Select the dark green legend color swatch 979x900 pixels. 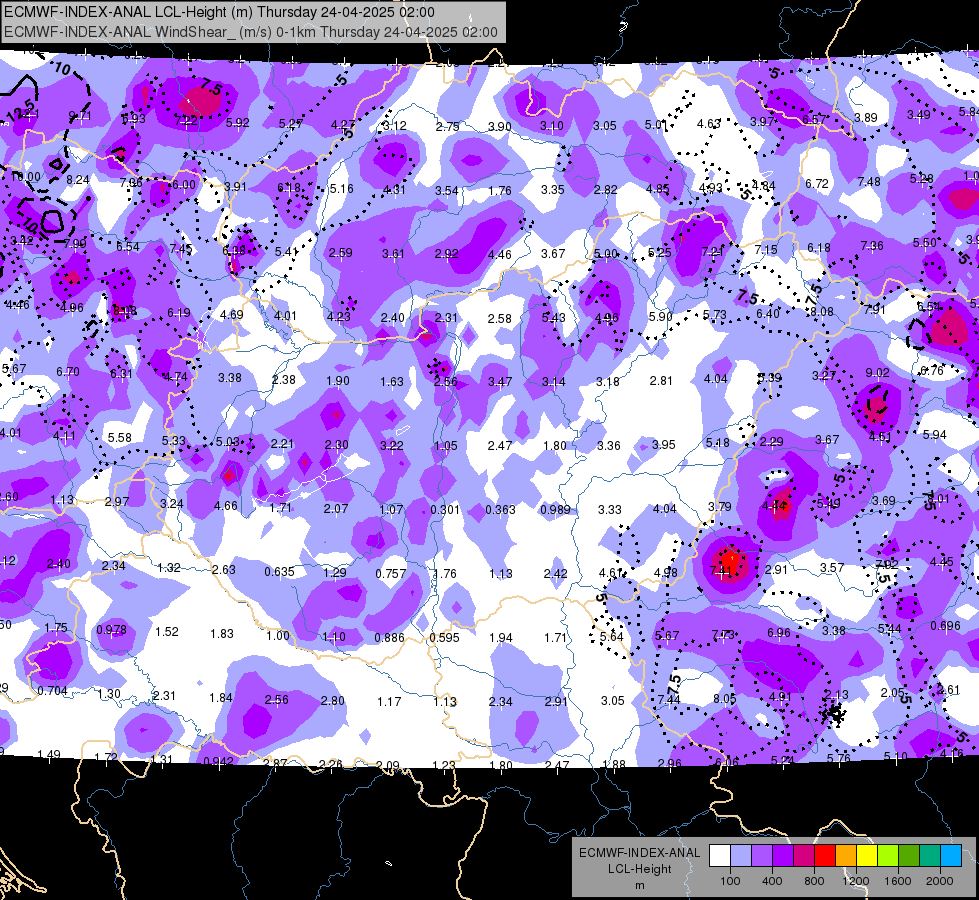(x=908, y=856)
